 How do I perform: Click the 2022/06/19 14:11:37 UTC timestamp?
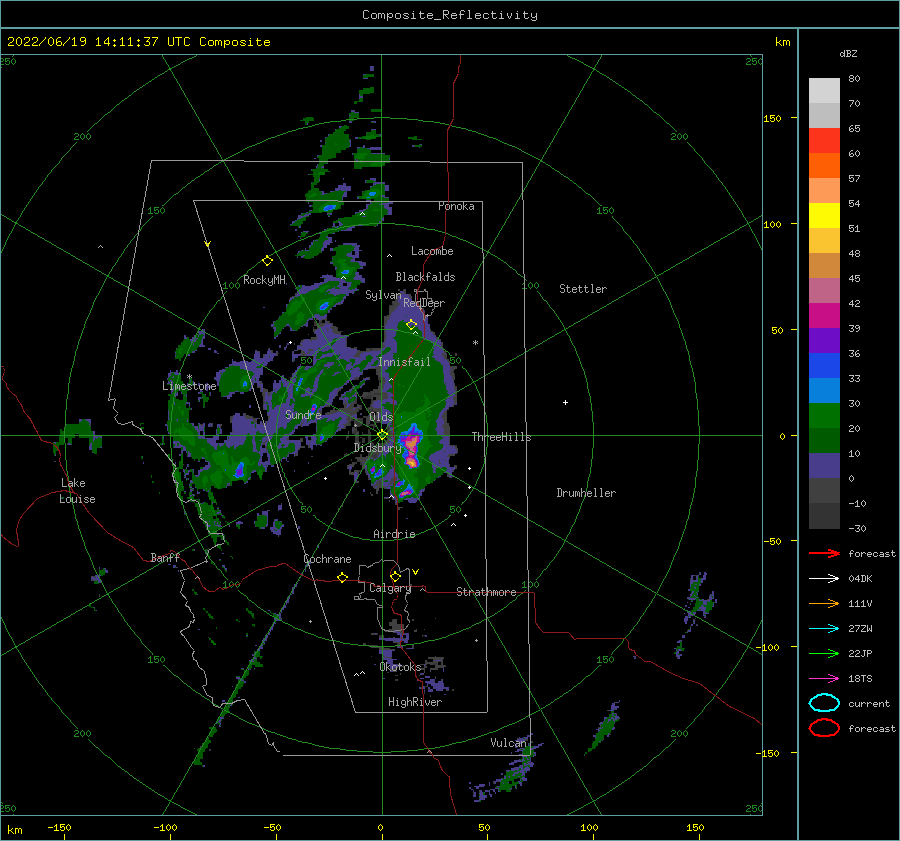(87, 42)
